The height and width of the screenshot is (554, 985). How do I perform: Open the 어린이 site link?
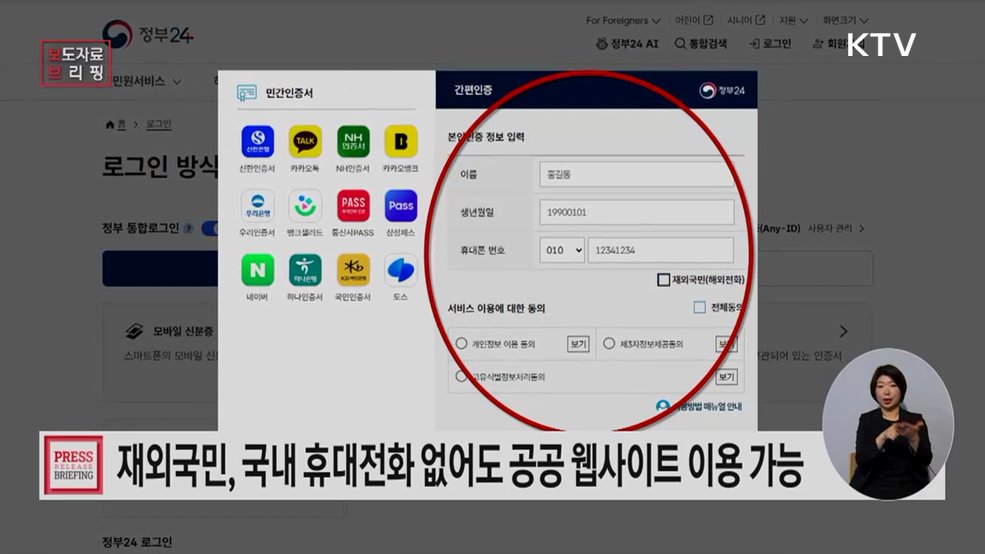tap(694, 20)
